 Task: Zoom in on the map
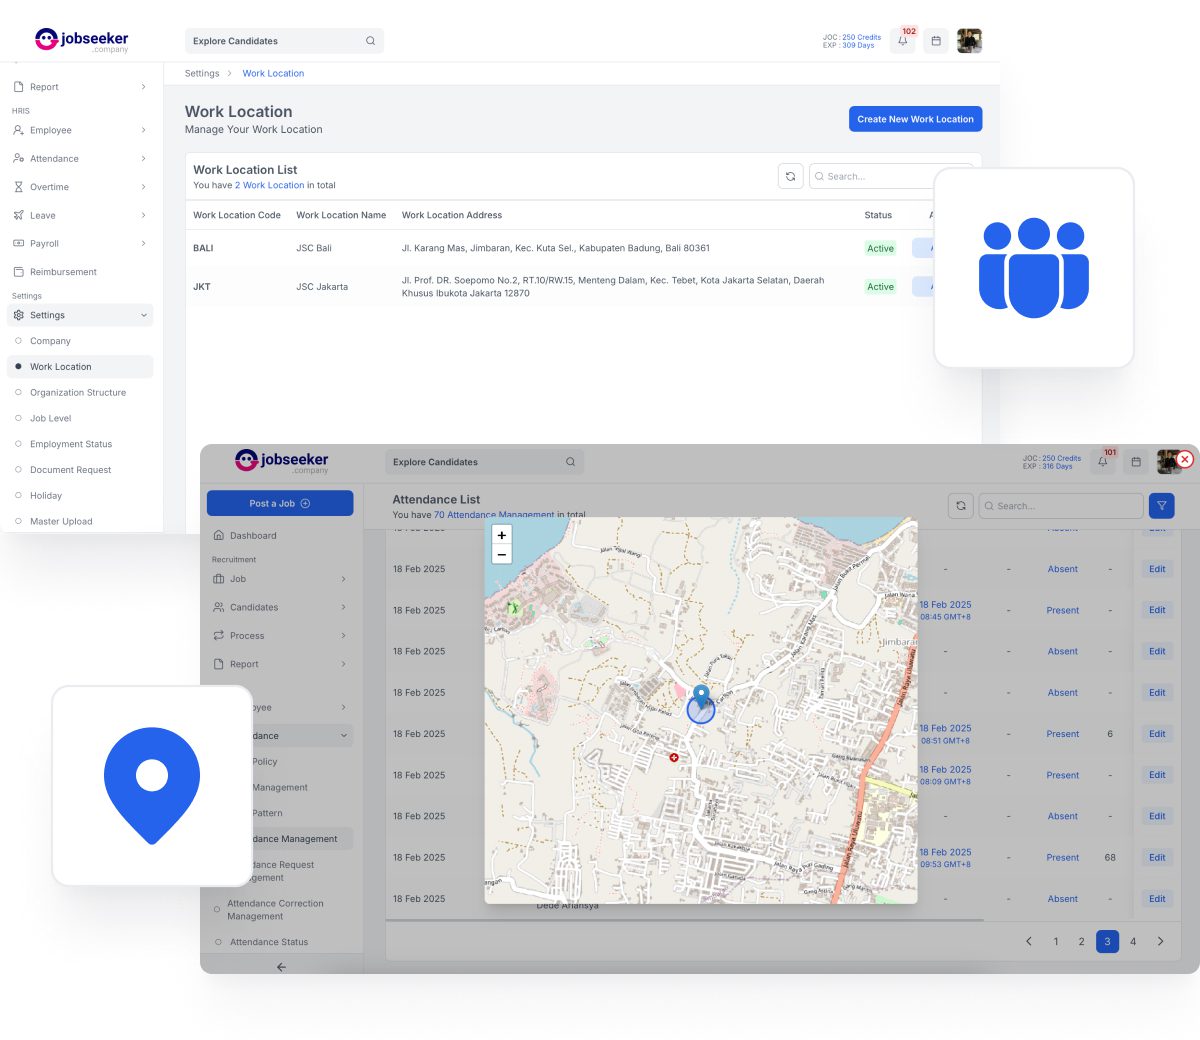(x=502, y=535)
